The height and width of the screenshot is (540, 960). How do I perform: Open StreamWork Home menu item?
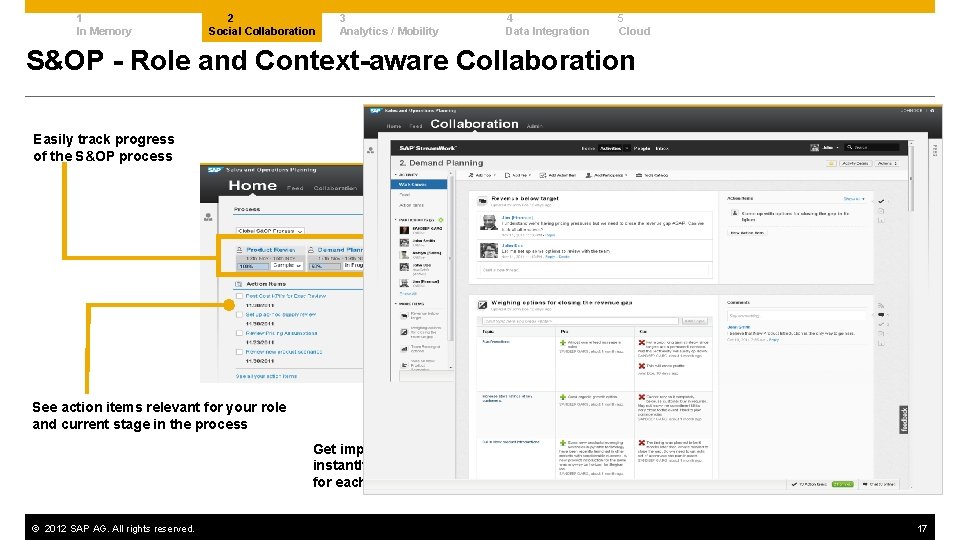tap(588, 148)
